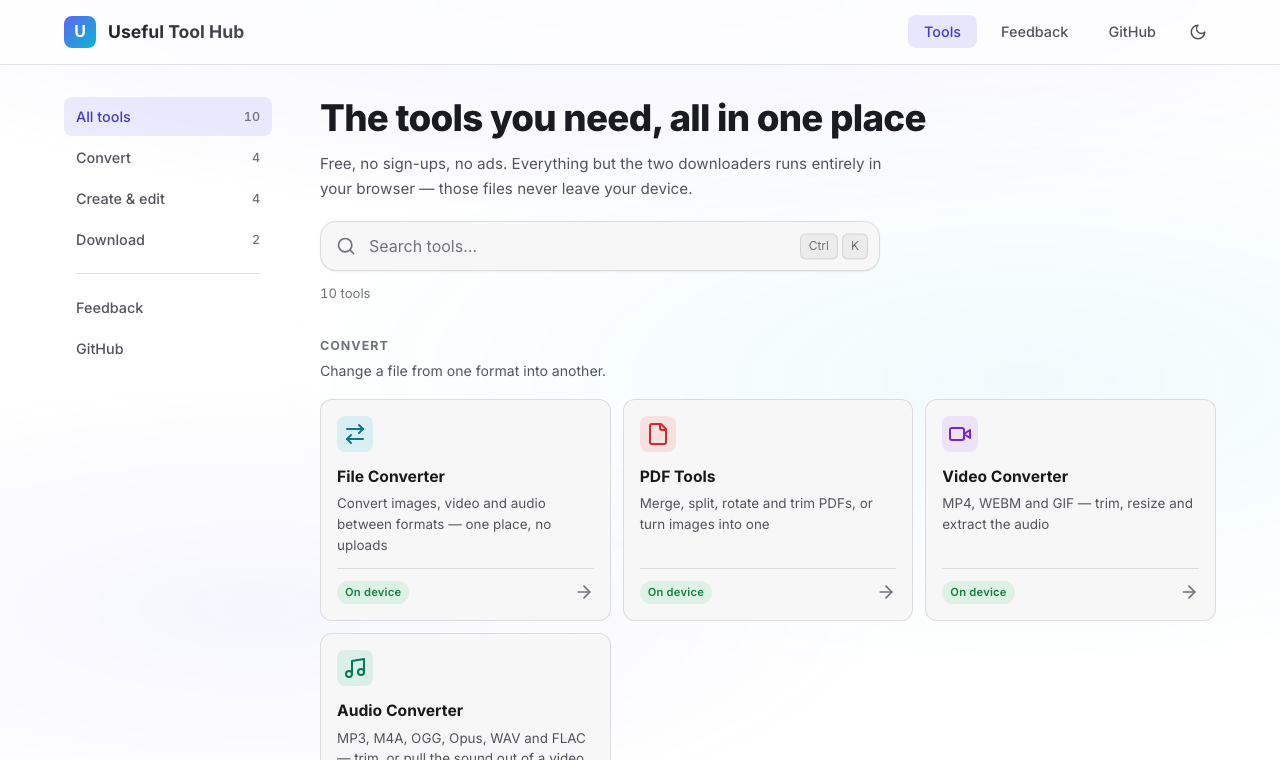Filter by the Create & edit category
The width and height of the screenshot is (1280, 760).
coord(168,199)
